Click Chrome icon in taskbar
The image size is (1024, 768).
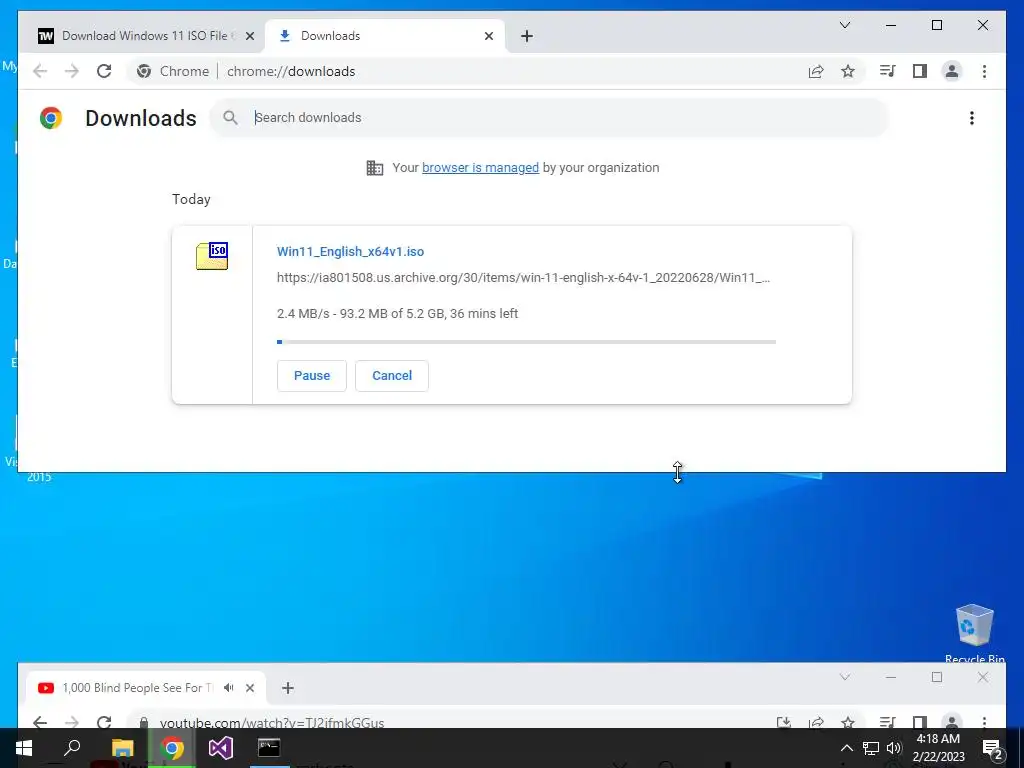172,748
